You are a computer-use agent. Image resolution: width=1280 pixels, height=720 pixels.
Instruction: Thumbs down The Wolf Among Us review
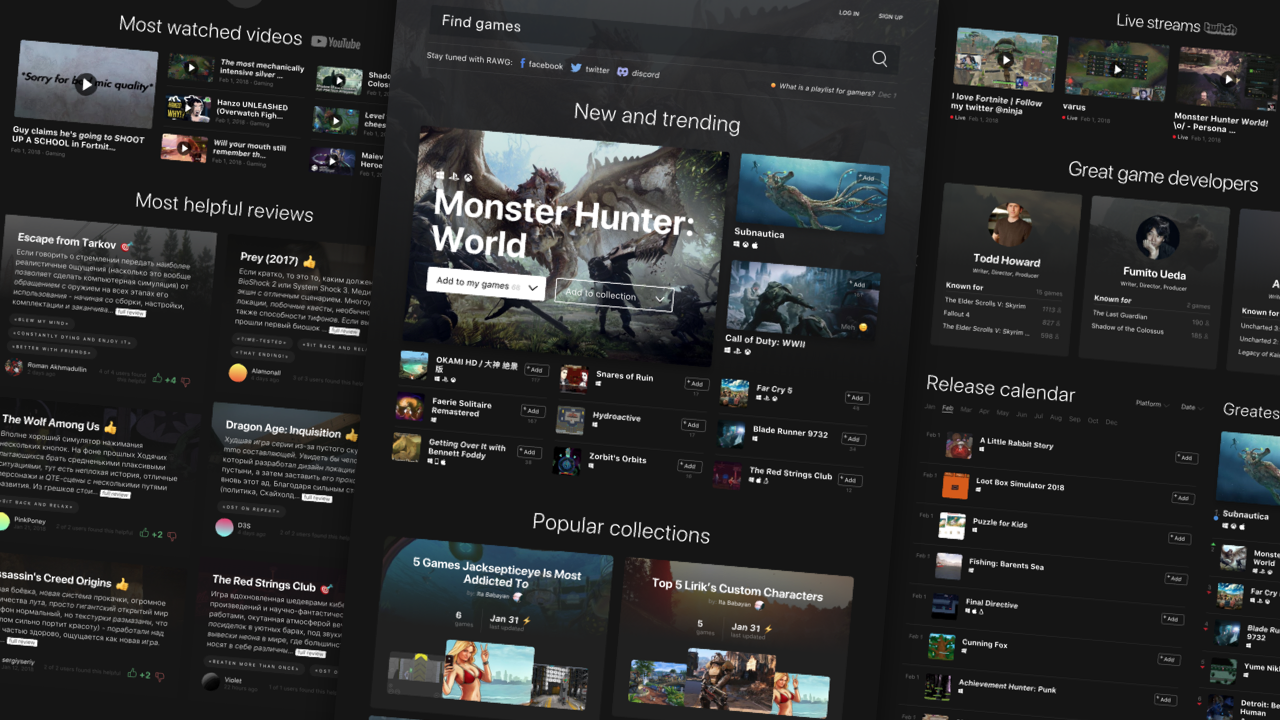[x=171, y=536]
